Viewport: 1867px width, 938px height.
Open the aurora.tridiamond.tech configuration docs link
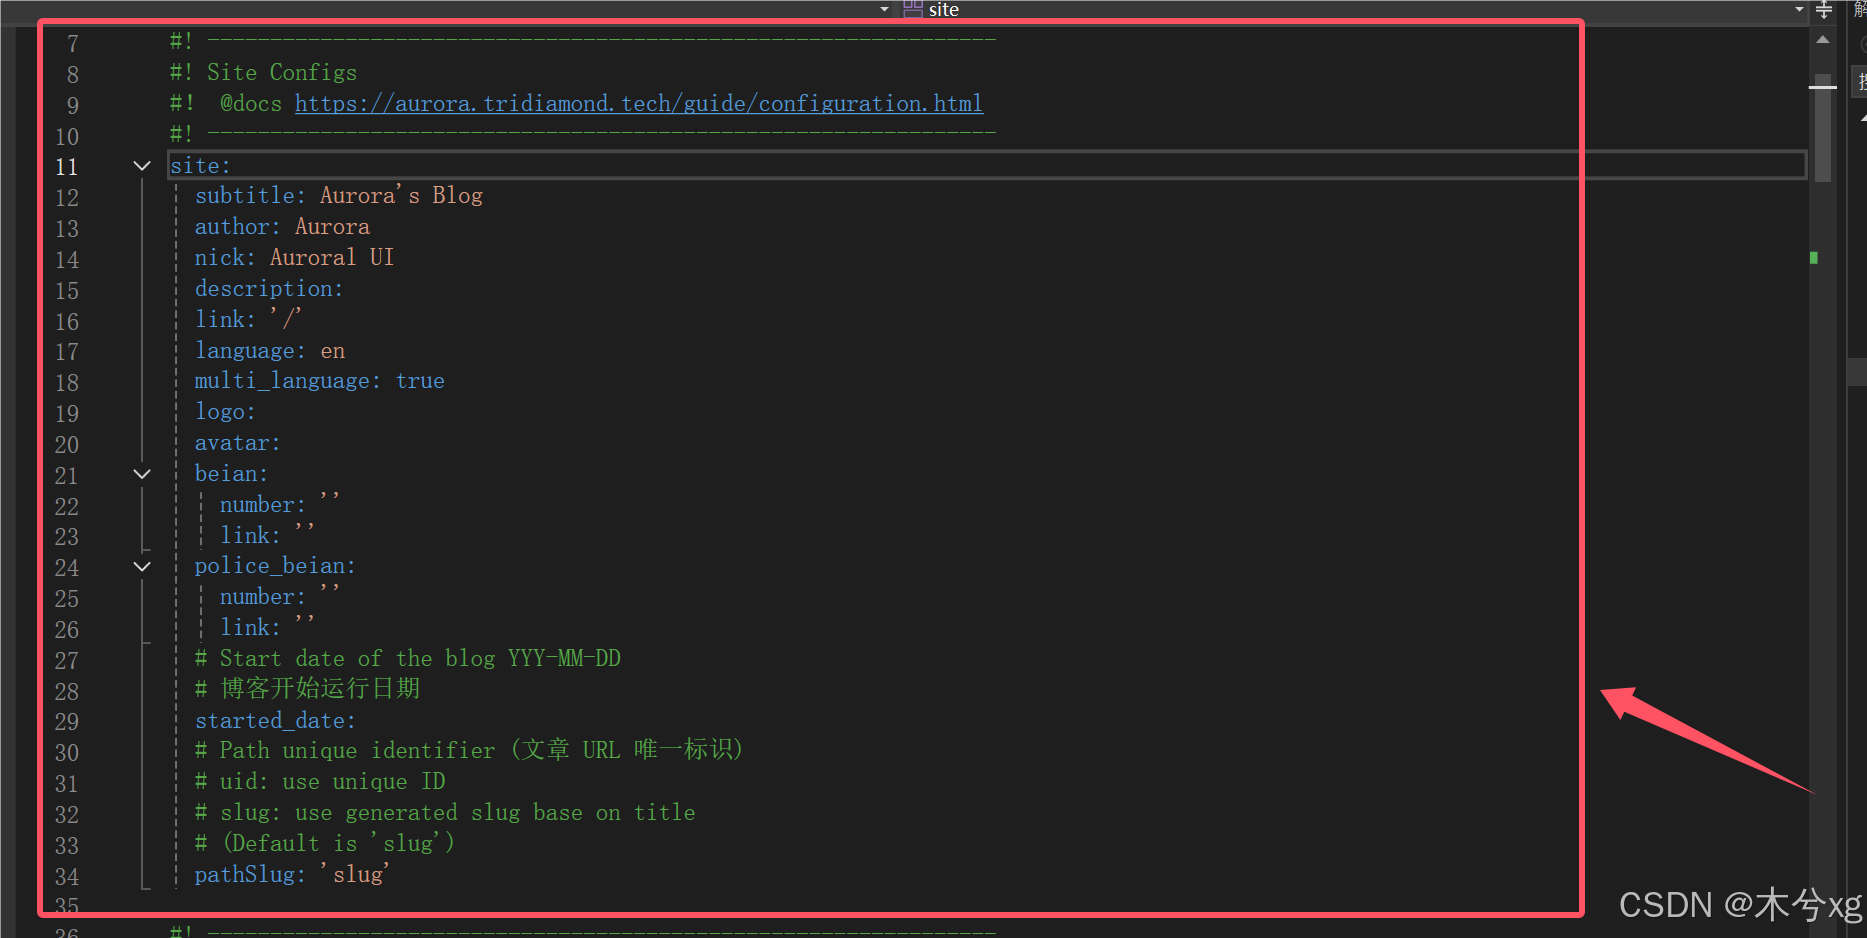click(x=637, y=103)
